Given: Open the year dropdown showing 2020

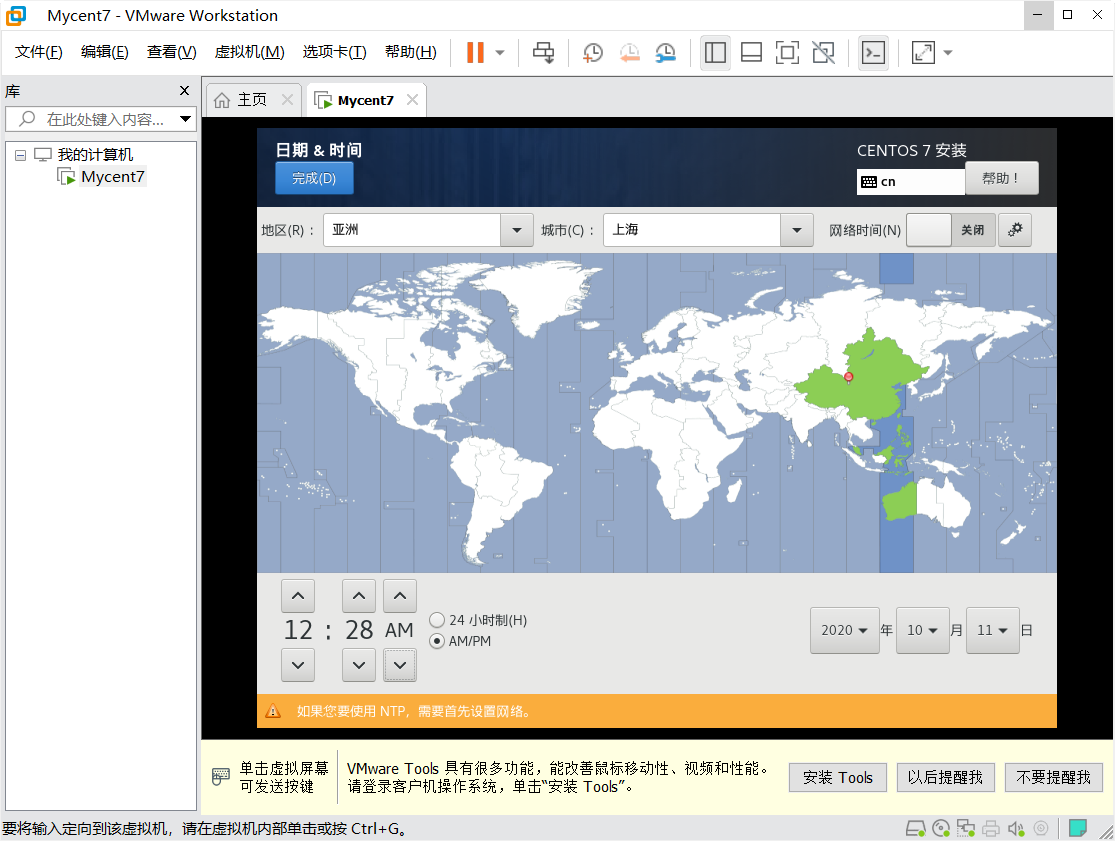Looking at the screenshot, I should coord(844,630).
